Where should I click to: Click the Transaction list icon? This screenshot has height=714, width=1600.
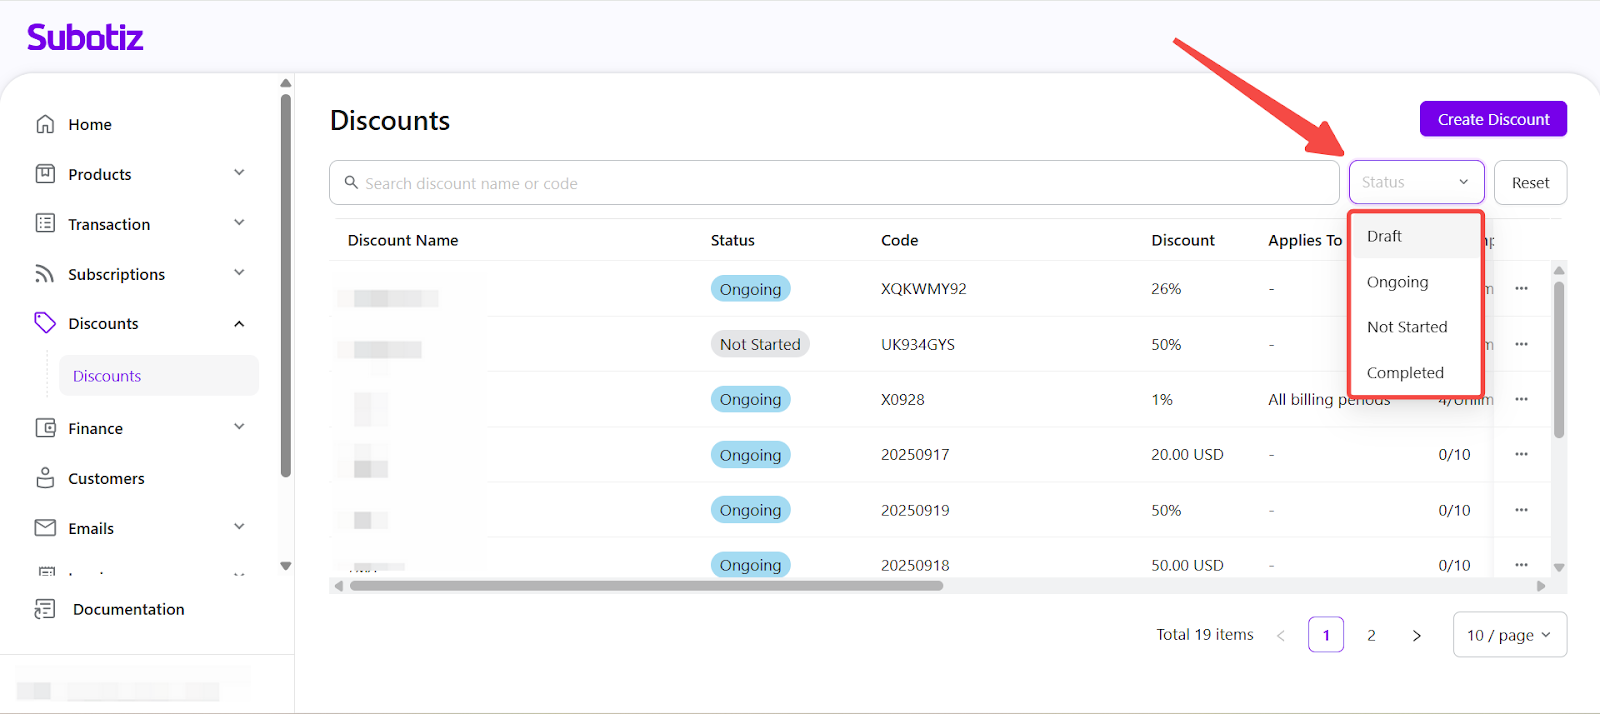tap(45, 223)
